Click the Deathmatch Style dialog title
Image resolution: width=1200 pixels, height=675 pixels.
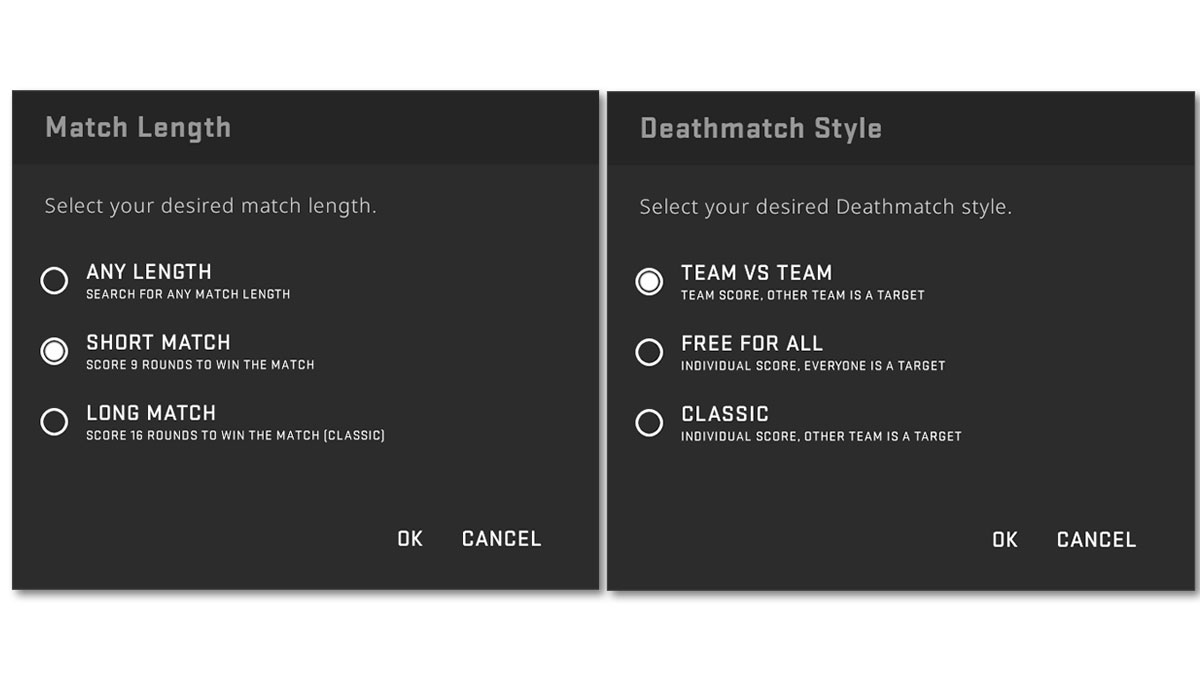click(x=761, y=129)
